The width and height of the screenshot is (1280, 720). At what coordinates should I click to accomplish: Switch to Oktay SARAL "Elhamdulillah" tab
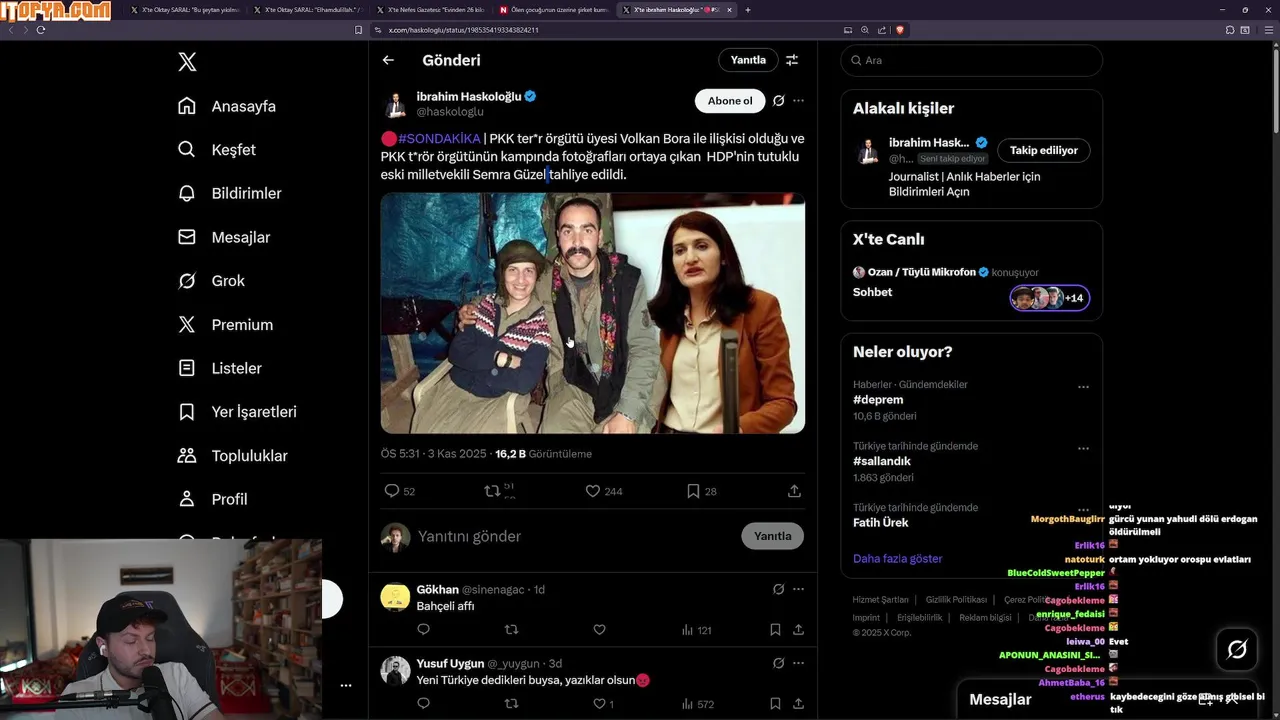coord(307,10)
